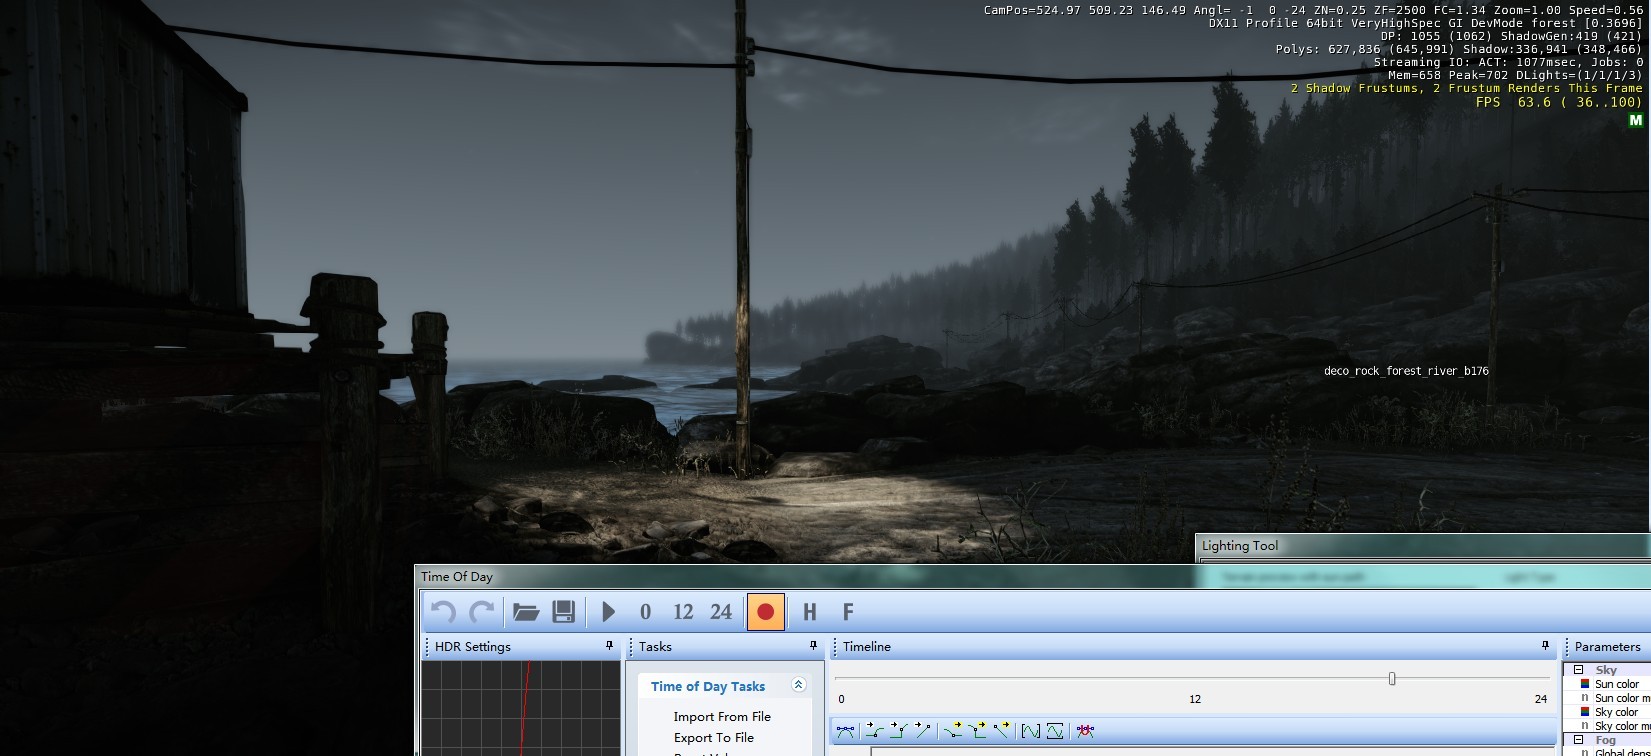1651x756 pixels.
Task: Click the F button in the toolbar
Action: click(848, 612)
